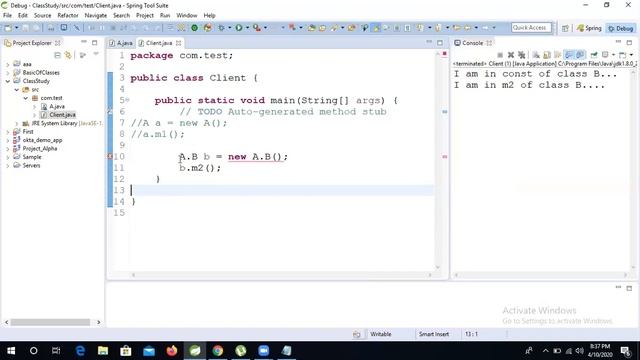Toggle Scroll Lock in Console
640x360 pixels.
(x=547, y=55)
